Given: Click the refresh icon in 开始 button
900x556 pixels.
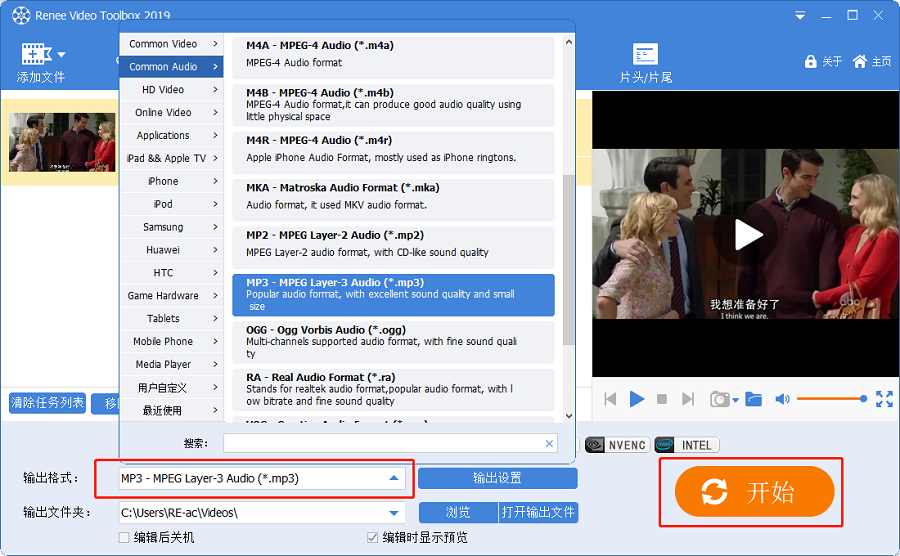Looking at the screenshot, I should click(x=714, y=492).
